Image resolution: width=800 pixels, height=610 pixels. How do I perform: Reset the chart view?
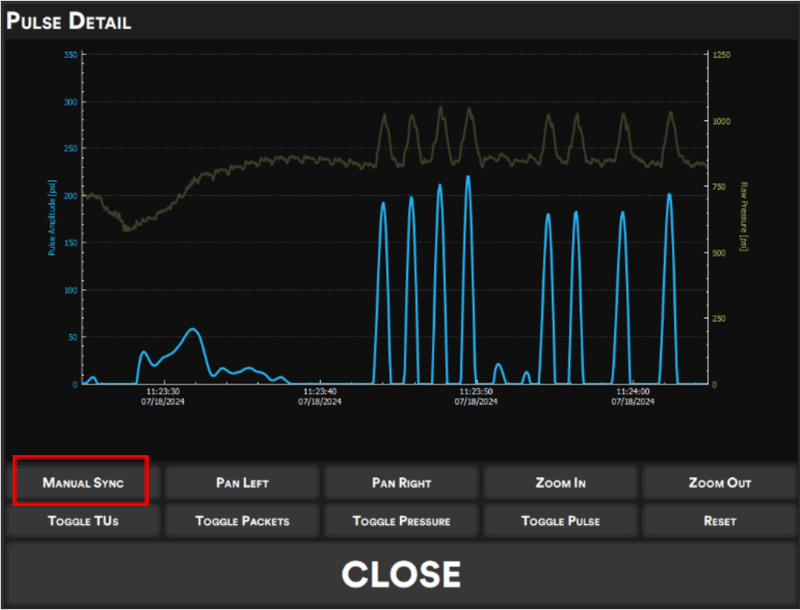pyautogui.click(x=719, y=521)
